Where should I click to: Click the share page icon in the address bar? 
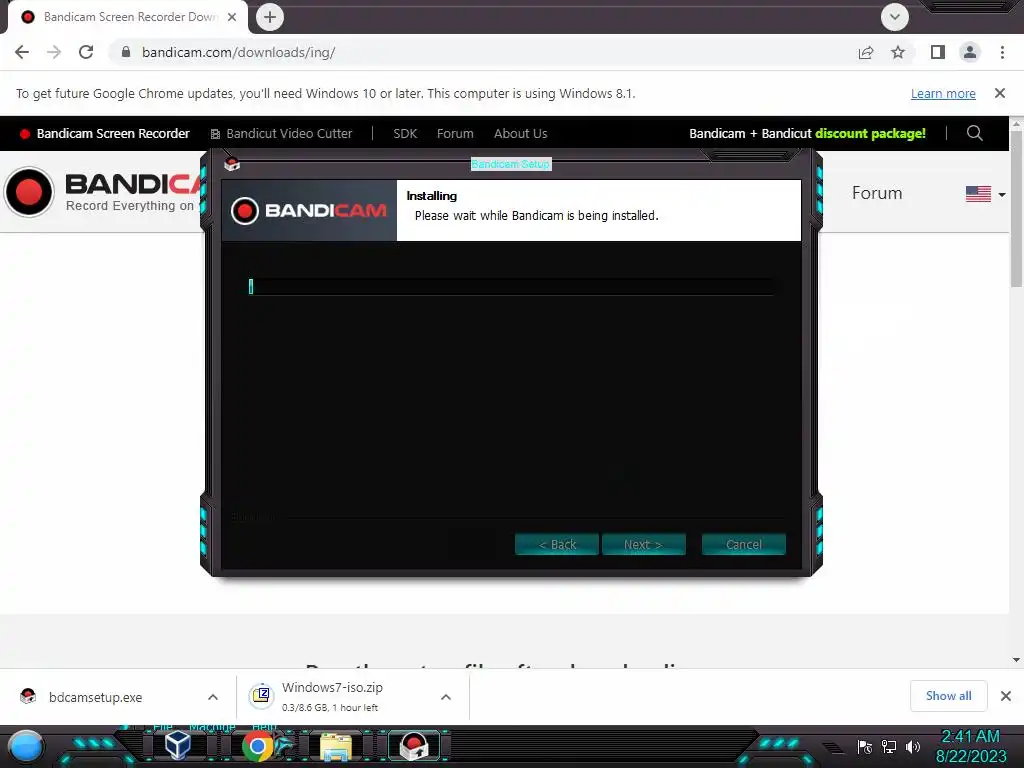click(866, 52)
